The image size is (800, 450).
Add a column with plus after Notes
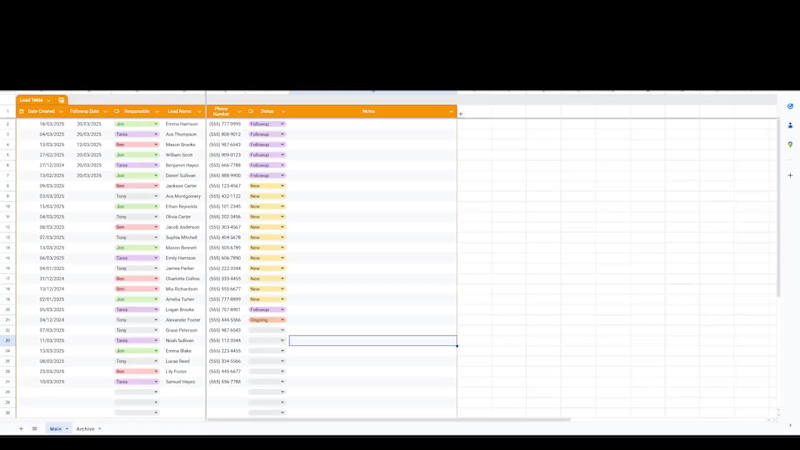coord(461,114)
